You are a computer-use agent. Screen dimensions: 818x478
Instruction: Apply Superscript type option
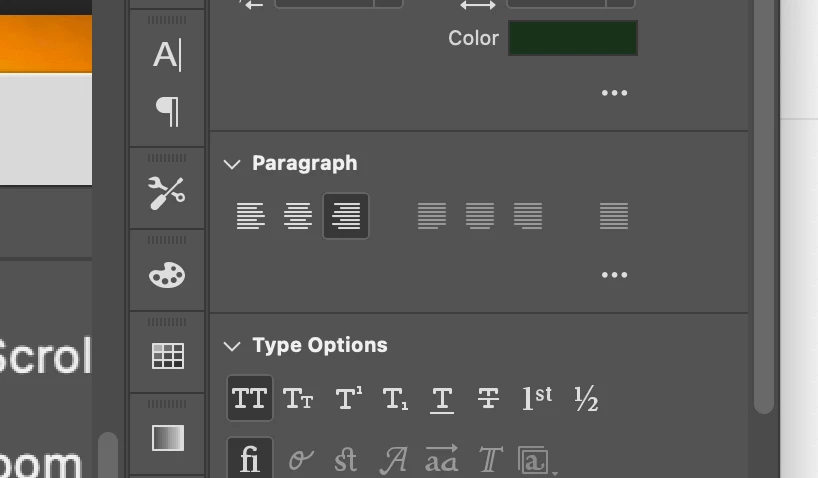pos(348,400)
